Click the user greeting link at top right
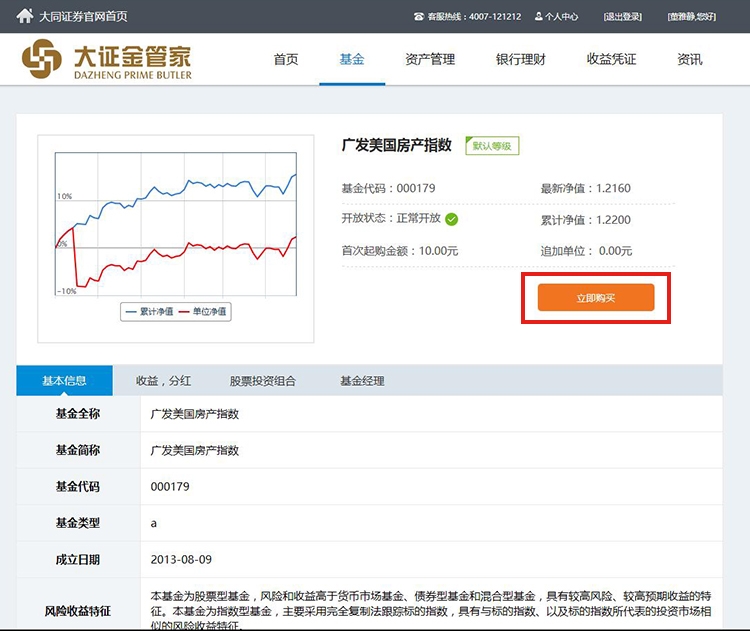The image size is (750, 631). click(692, 17)
